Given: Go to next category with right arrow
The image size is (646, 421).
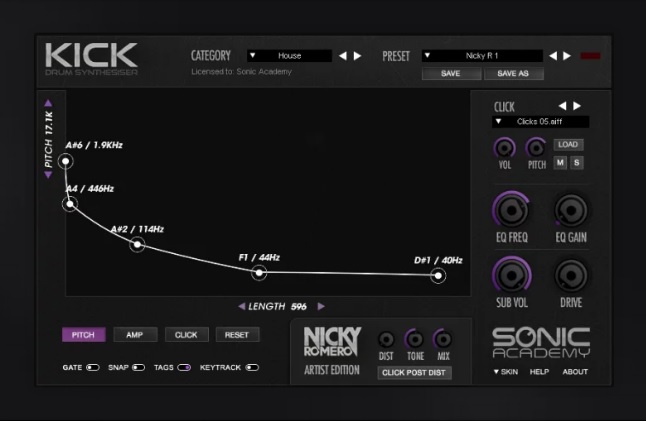Looking at the screenshot, I should pyautogui.click(x=357, y=56).
